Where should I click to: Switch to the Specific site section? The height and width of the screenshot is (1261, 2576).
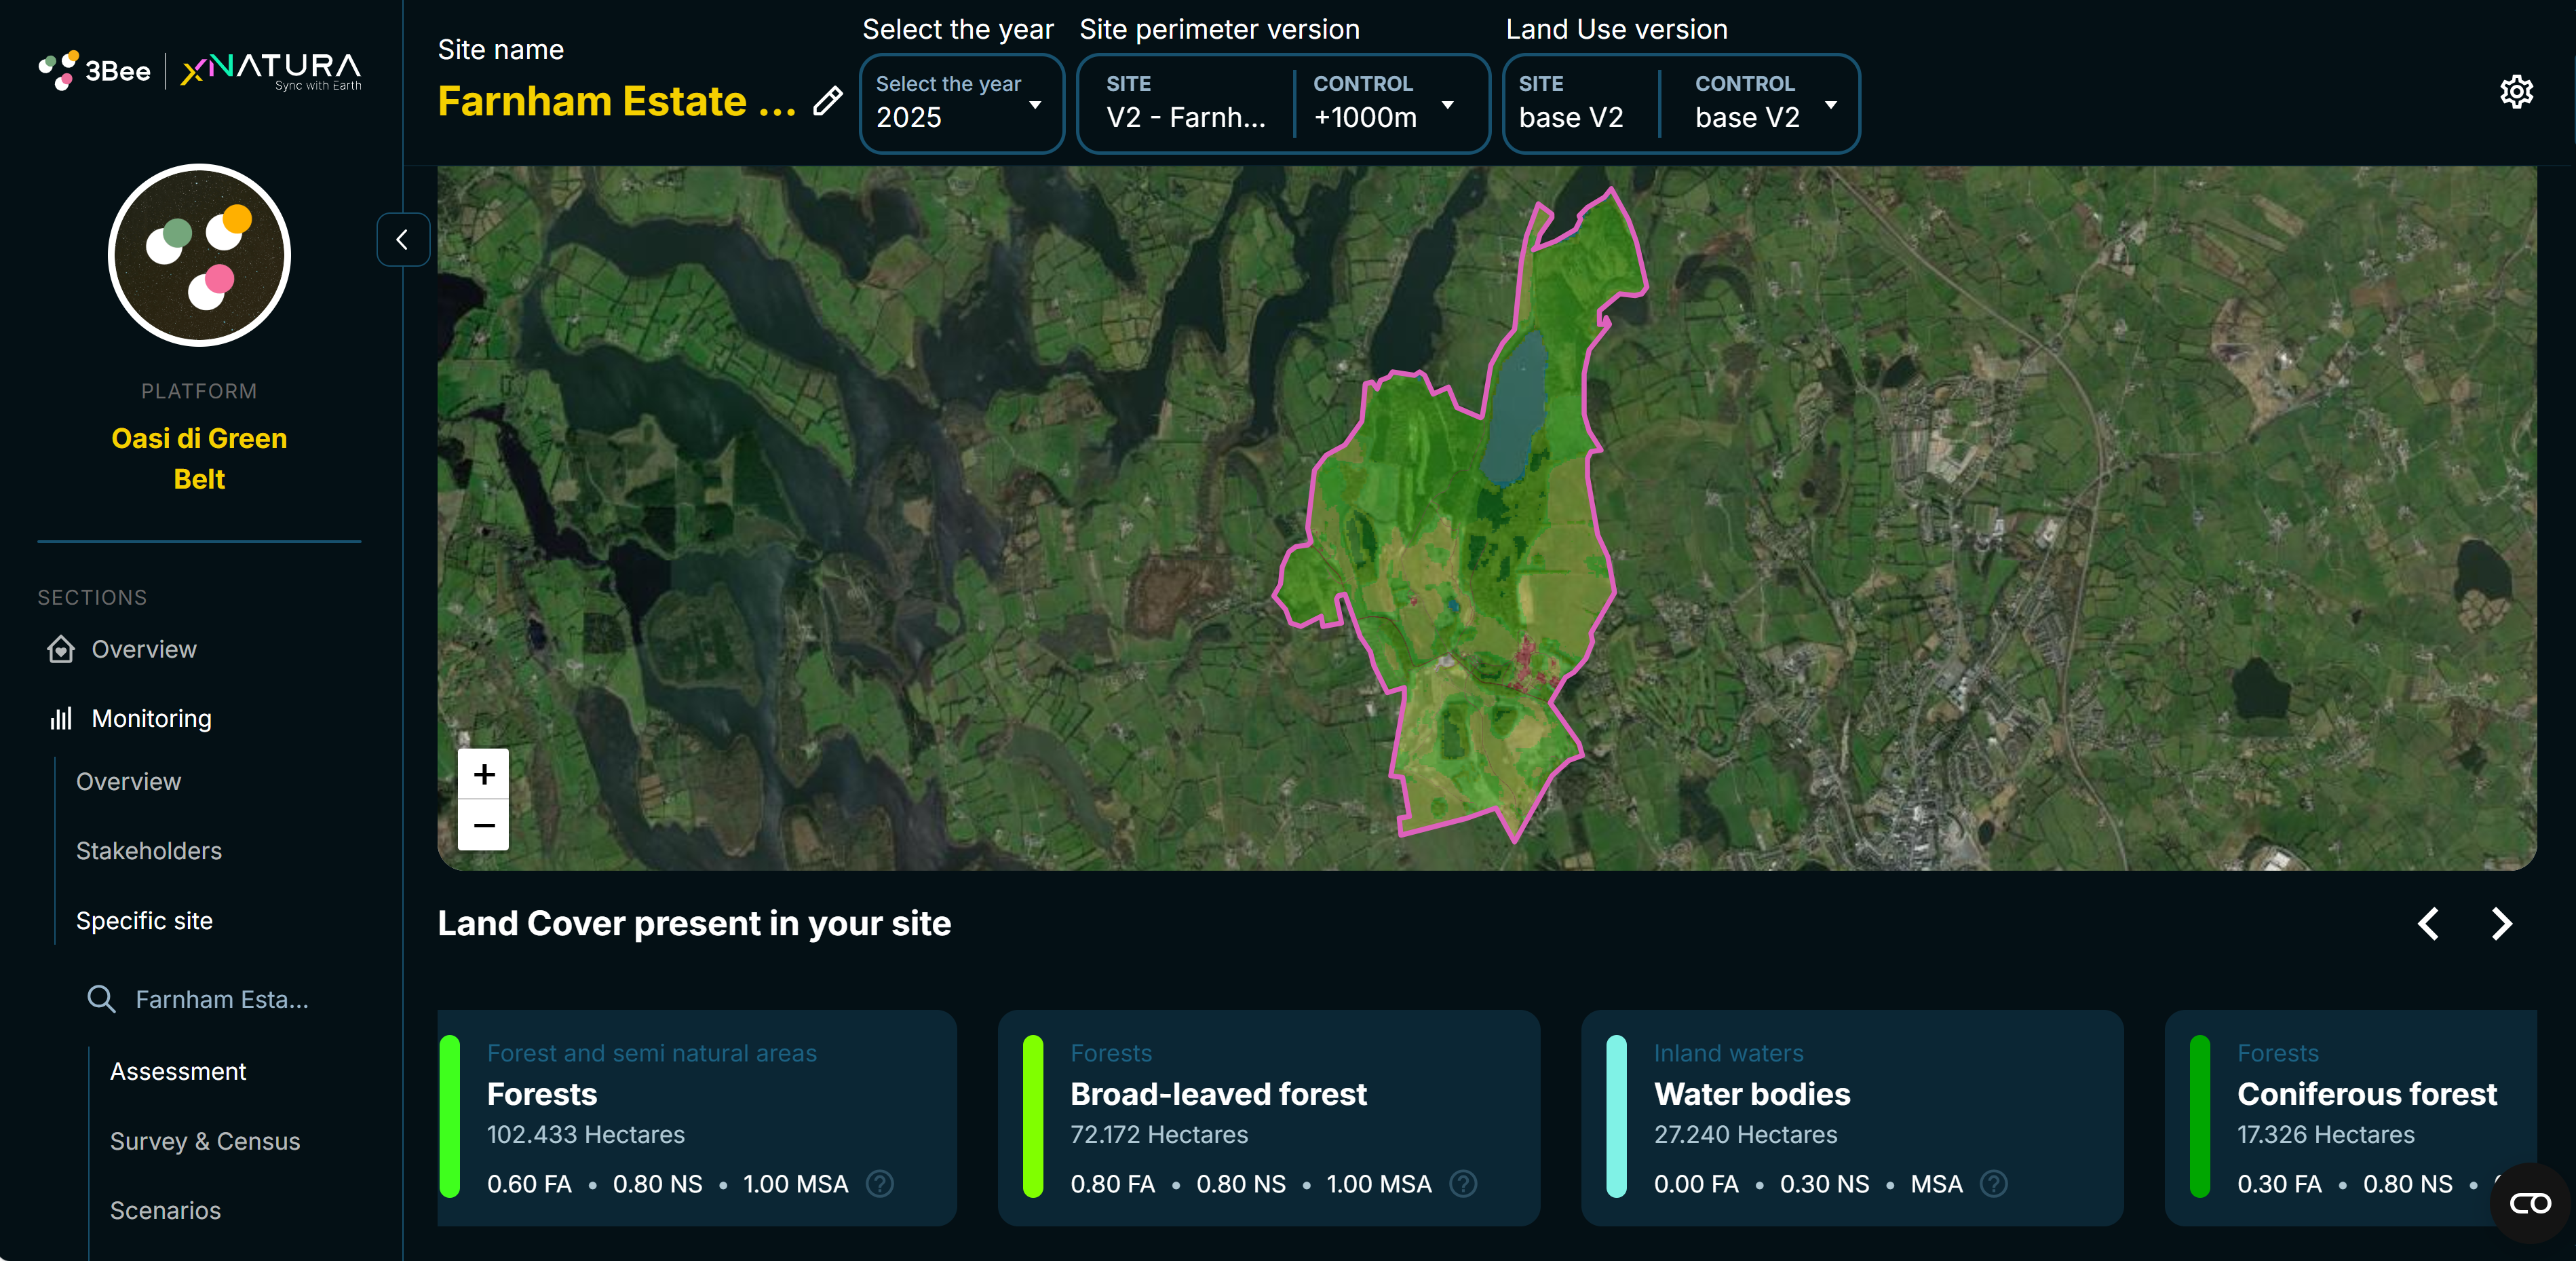pyautogui.click(x=144, y=920)
